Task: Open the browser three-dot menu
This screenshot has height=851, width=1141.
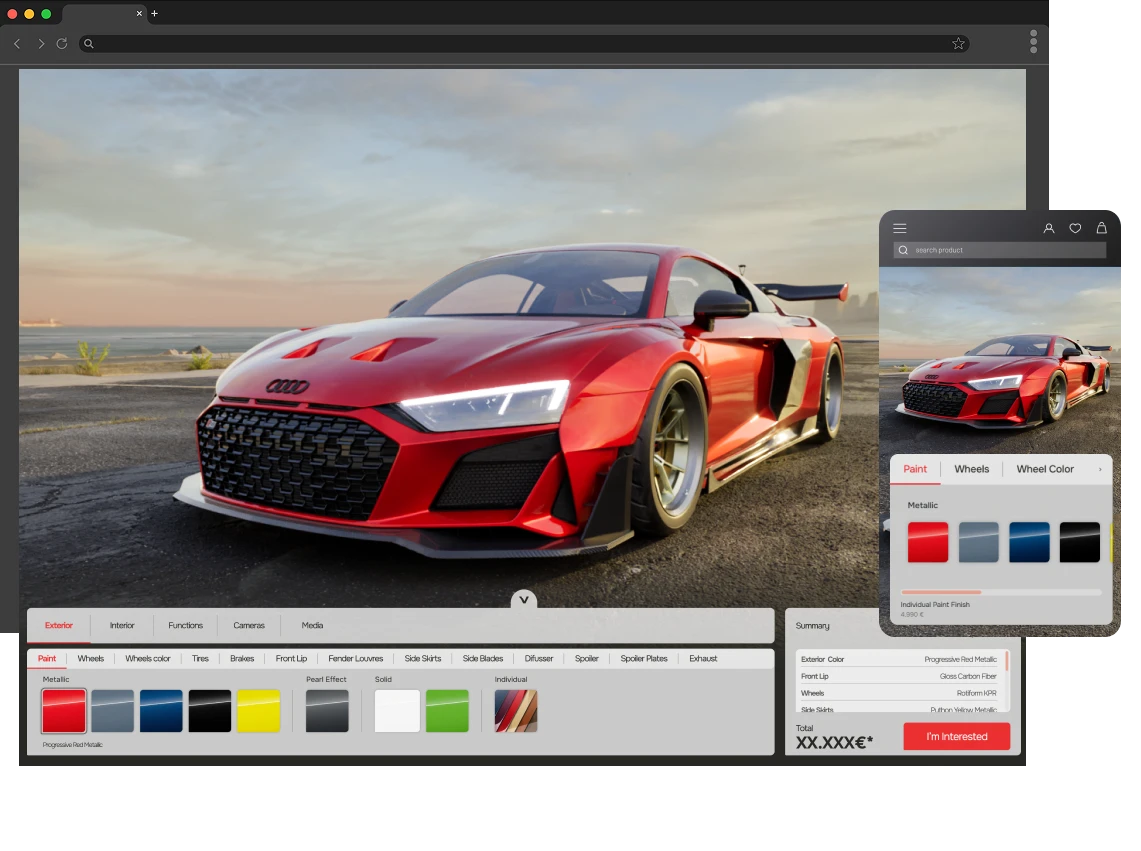Action: (x=1033, y=42)
